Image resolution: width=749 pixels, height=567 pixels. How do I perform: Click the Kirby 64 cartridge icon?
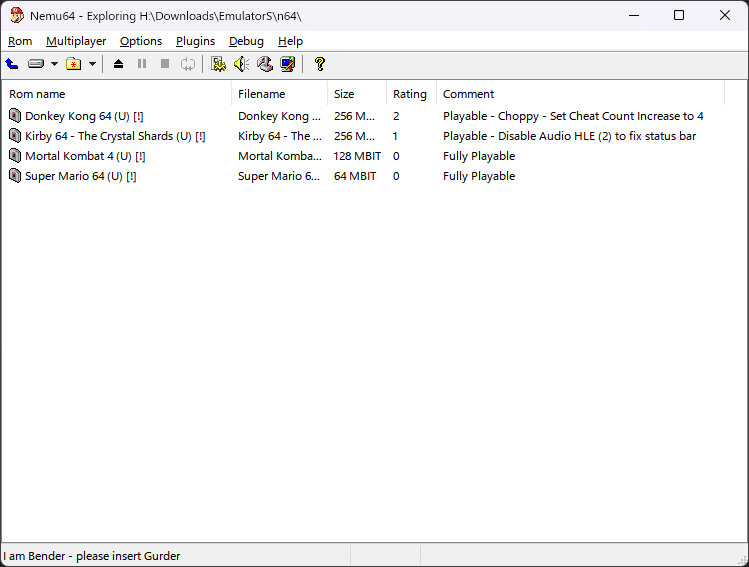(x=15, y=136)
